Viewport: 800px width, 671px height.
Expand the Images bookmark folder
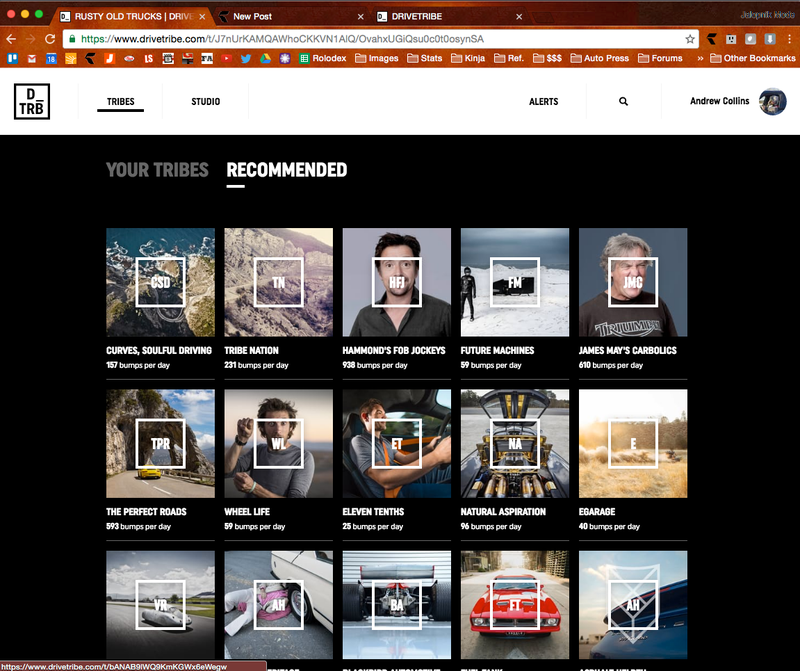coord(377,58)
